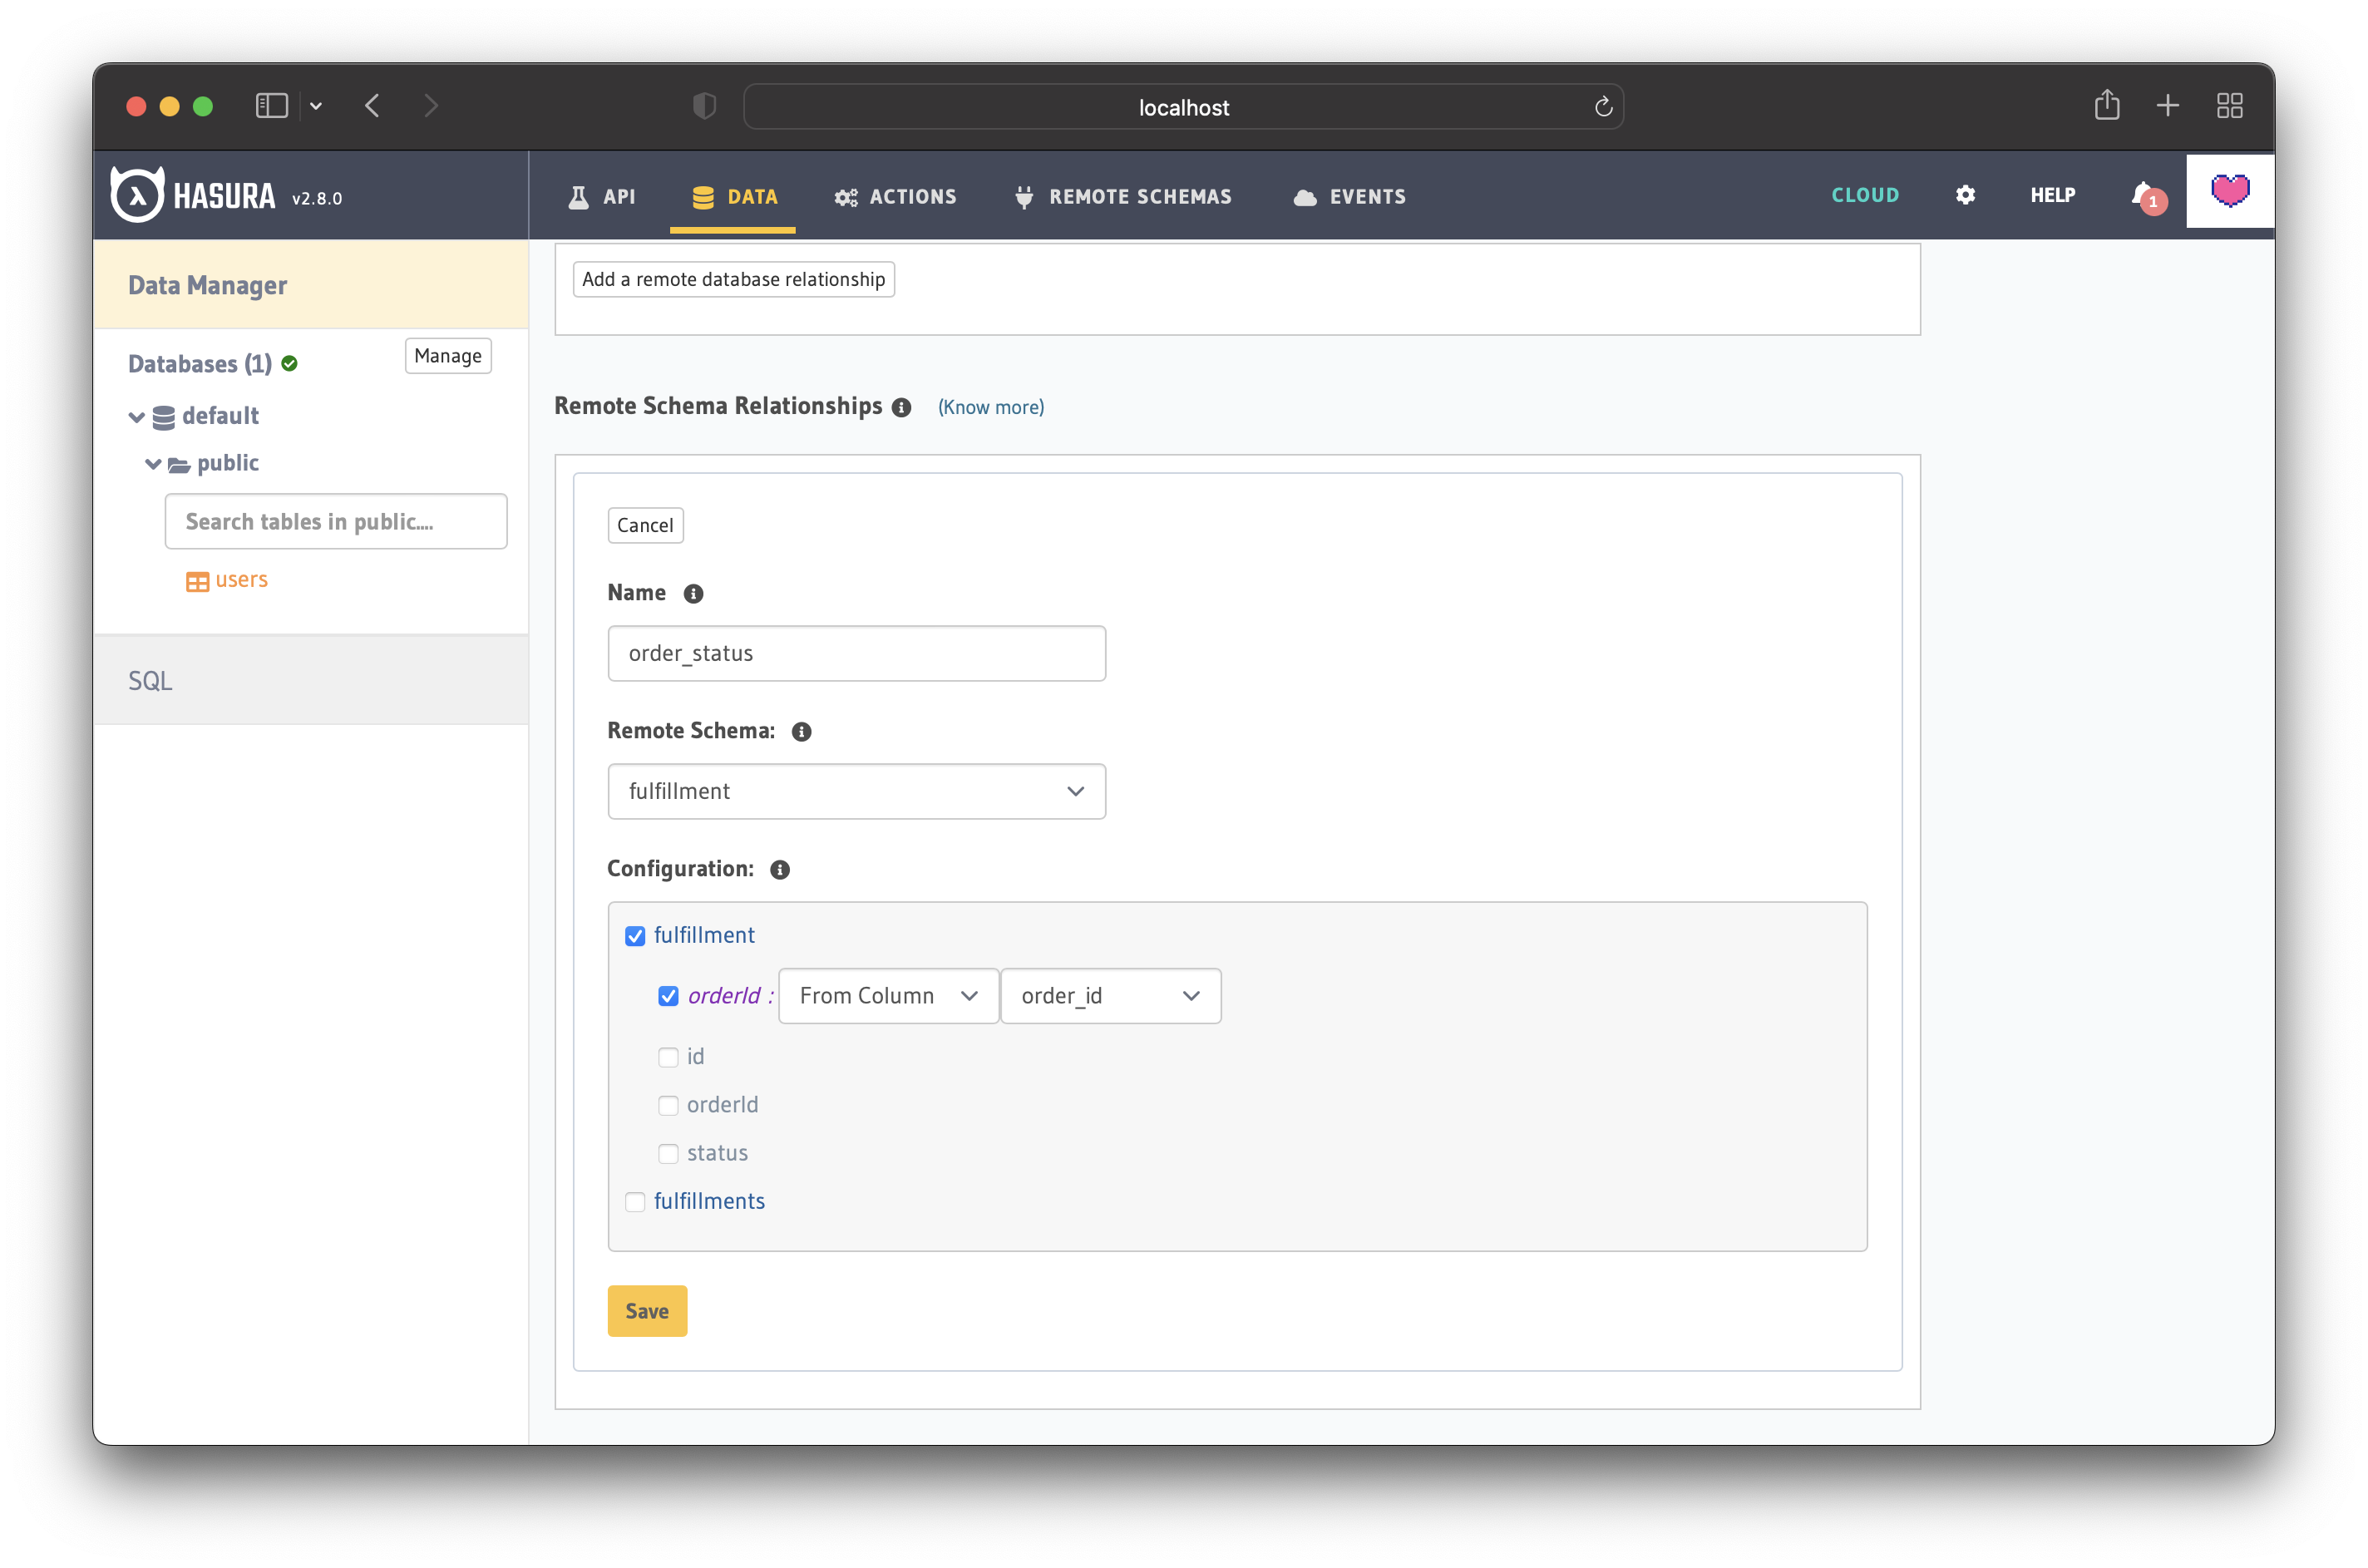Uncheck the fulfillment configuration checkbox

[636, 935]
